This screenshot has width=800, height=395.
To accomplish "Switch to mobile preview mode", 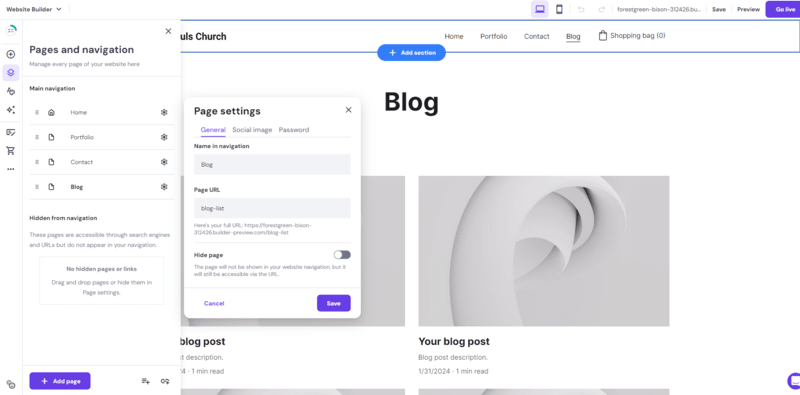I will click(559, 9).
